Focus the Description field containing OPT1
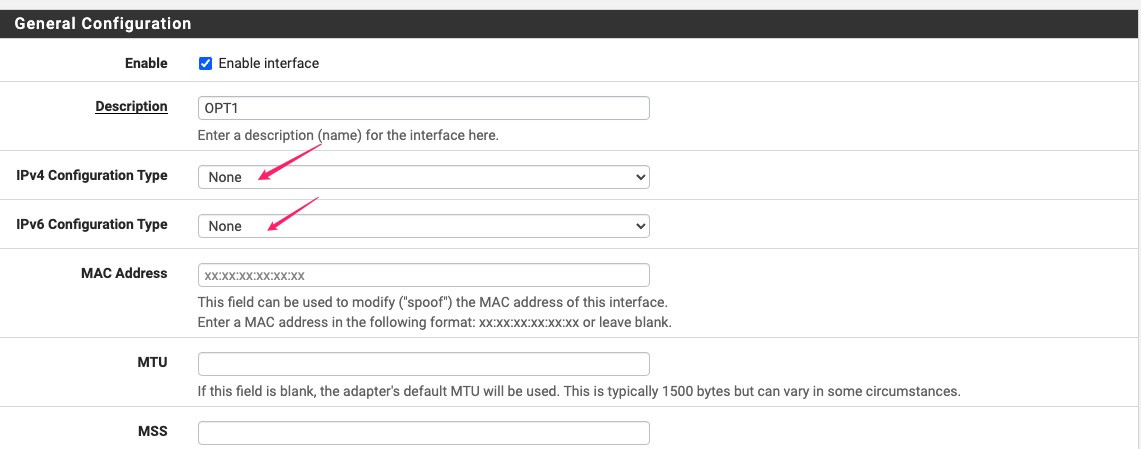 (x=423, y=108)
